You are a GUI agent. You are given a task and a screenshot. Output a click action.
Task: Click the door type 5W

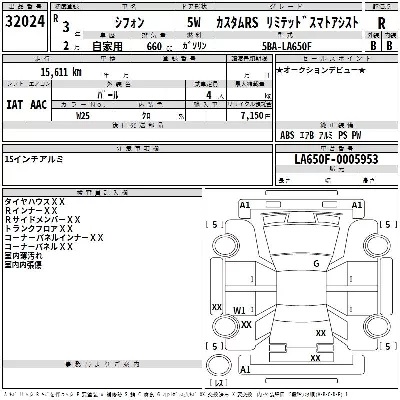tap(194, 23)
